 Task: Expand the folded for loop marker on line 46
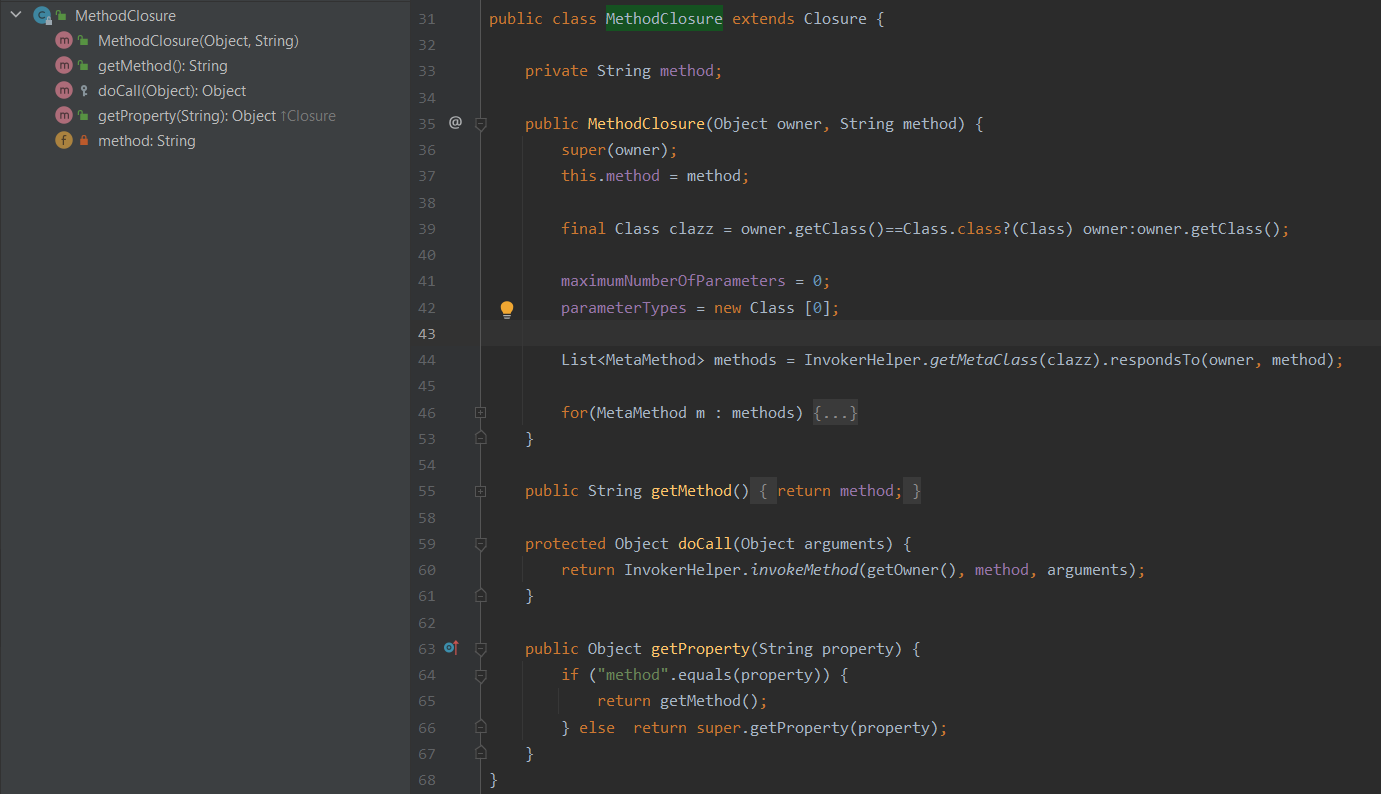click(480, 412)
